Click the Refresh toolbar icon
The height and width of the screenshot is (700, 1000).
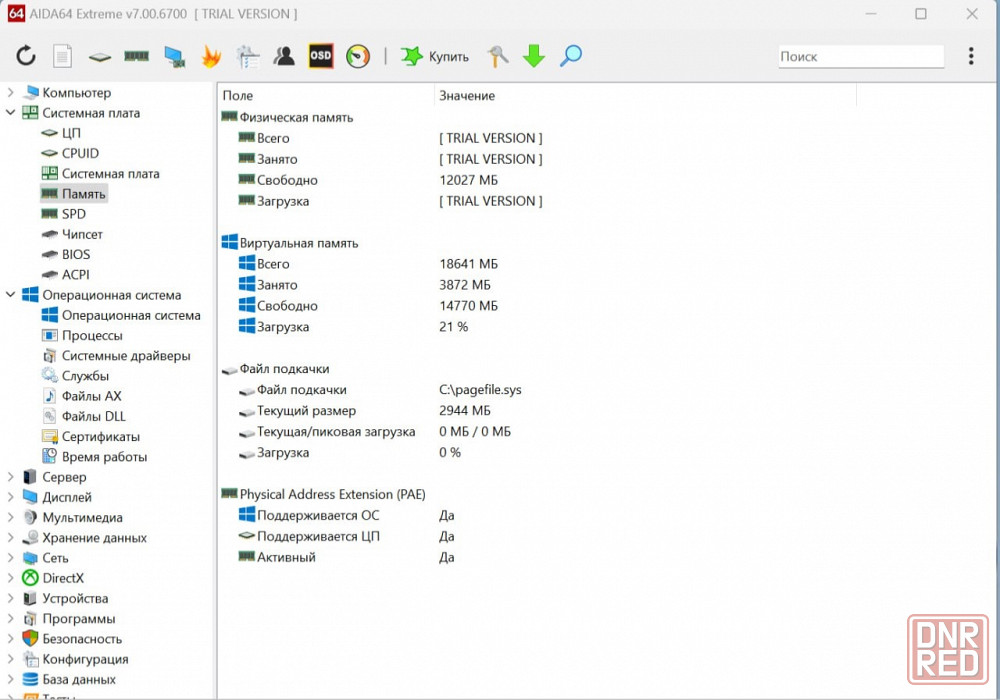[x=26, y=57]
